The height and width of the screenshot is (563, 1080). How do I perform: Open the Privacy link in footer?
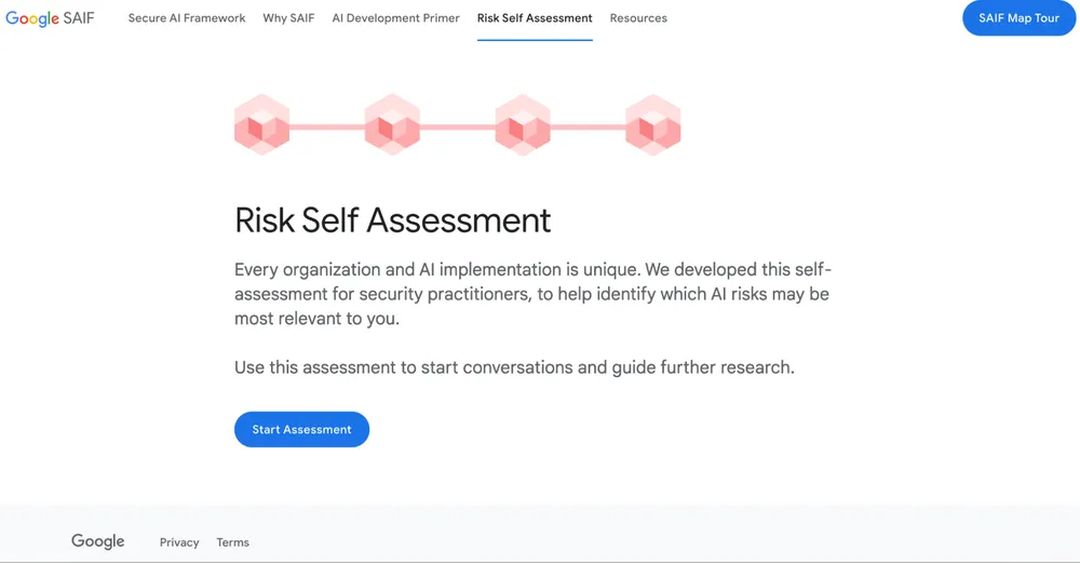tap(179, 542)
